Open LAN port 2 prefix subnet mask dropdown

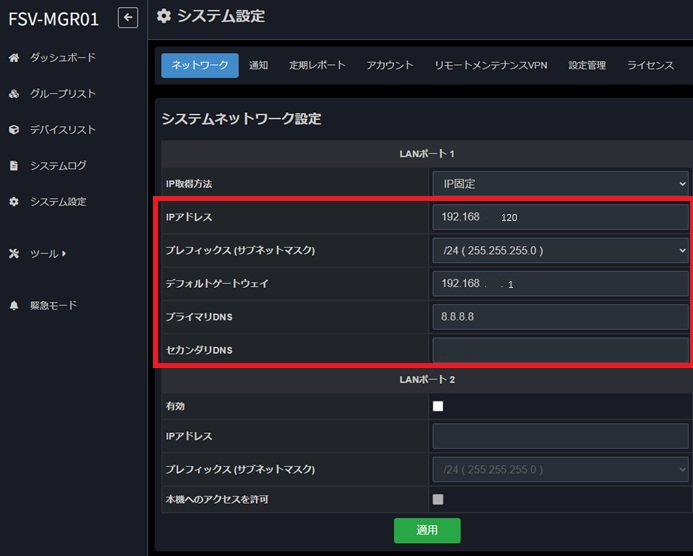coord(560,469)
